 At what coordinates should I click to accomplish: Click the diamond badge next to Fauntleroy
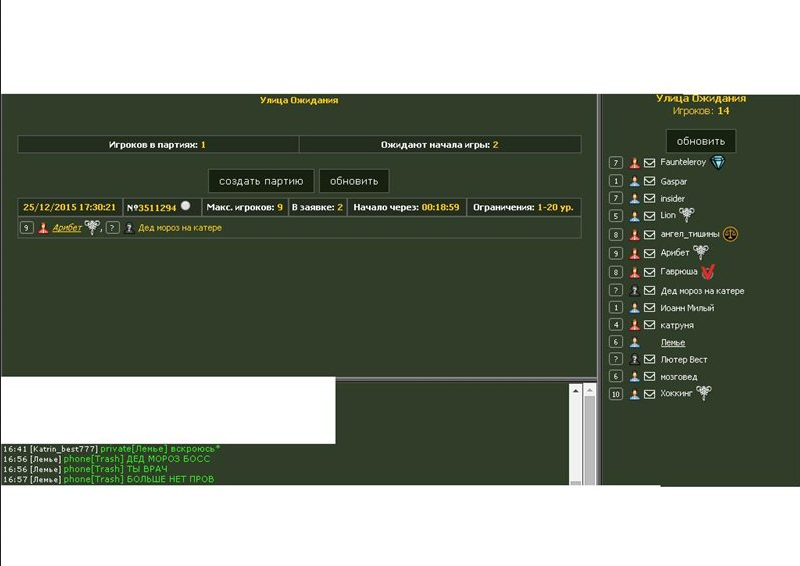pyautogui.click(x=717, y=163)
